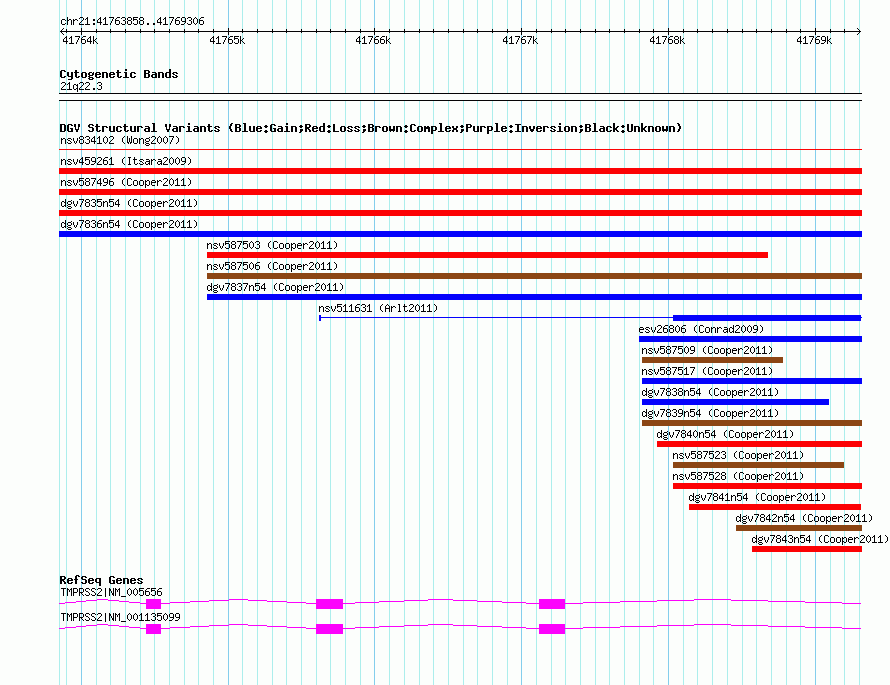
Task: Open dgv7843n54 (Cooper2011) label
Action: (x=820, y=539)
